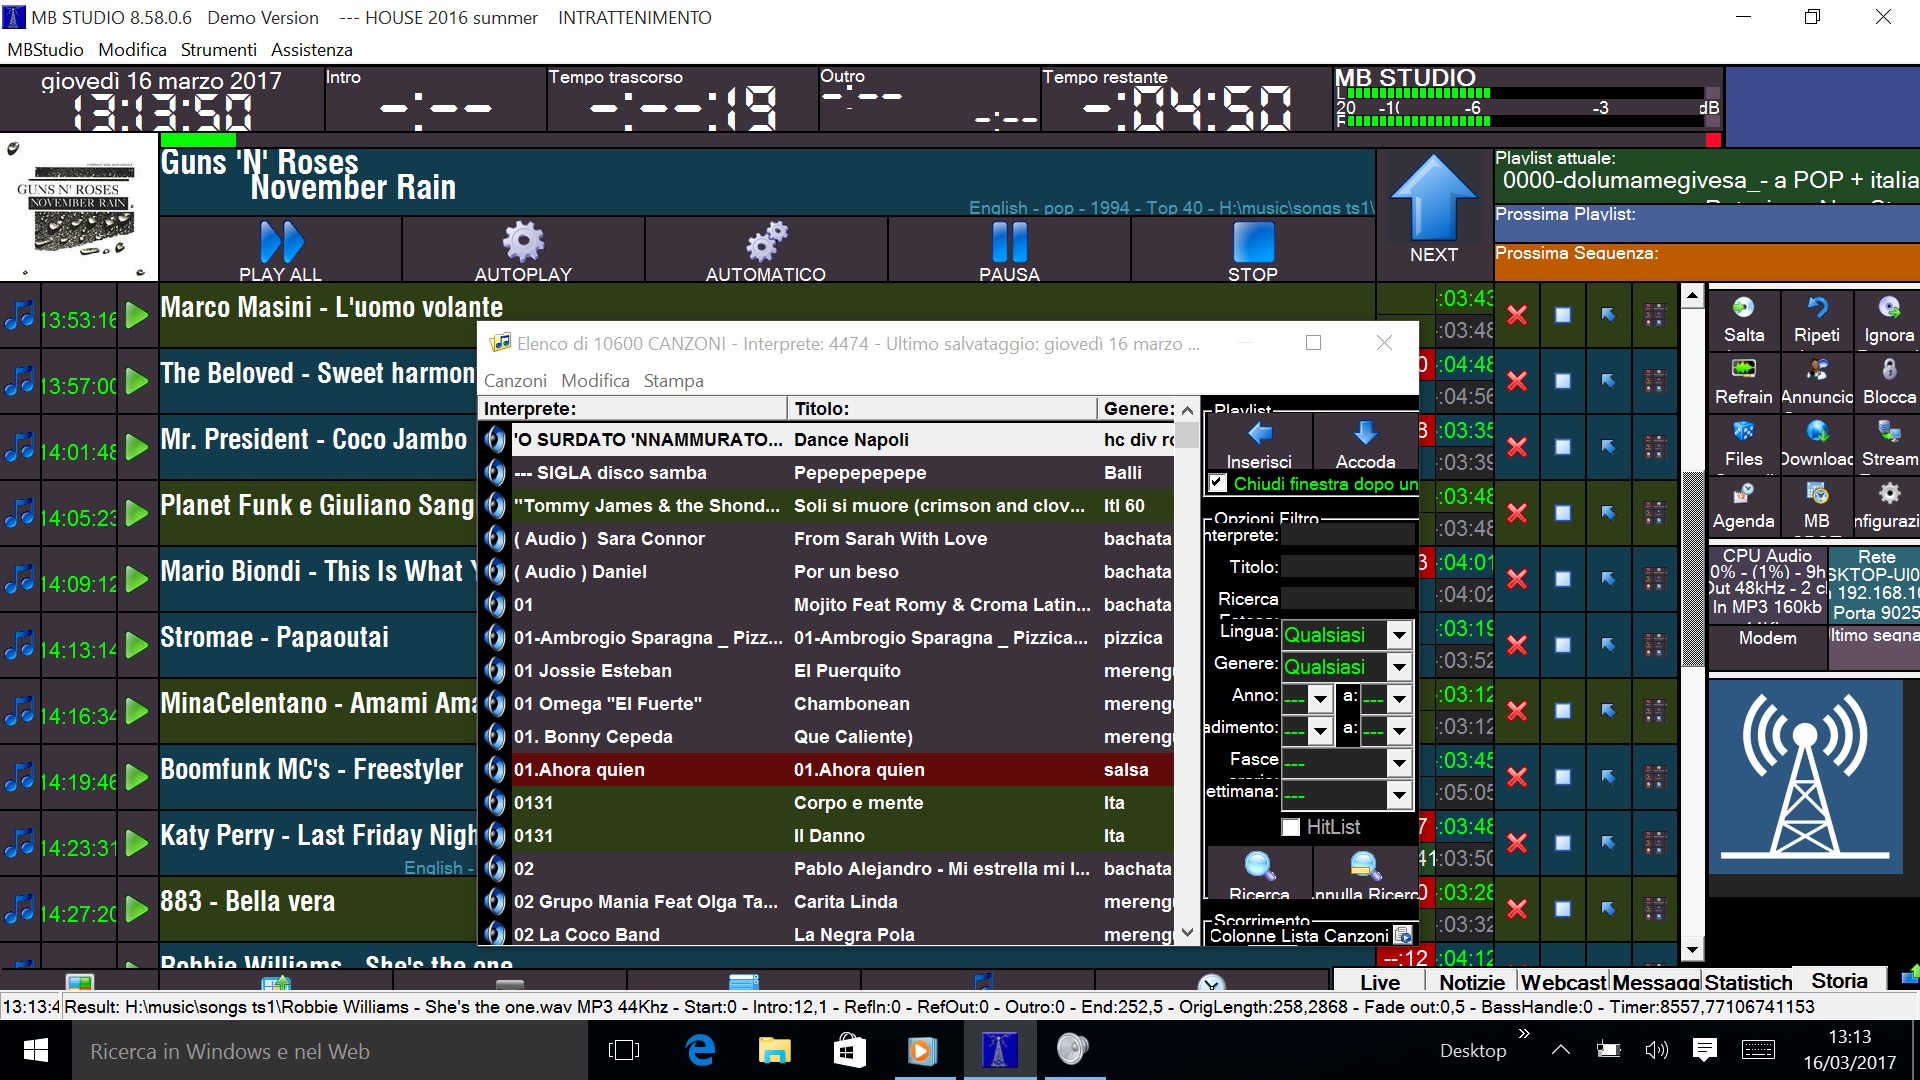Screen dimensions: 1920x1080
Task: Click the Ricerca magnifier icon
Action: [1259, 865]
